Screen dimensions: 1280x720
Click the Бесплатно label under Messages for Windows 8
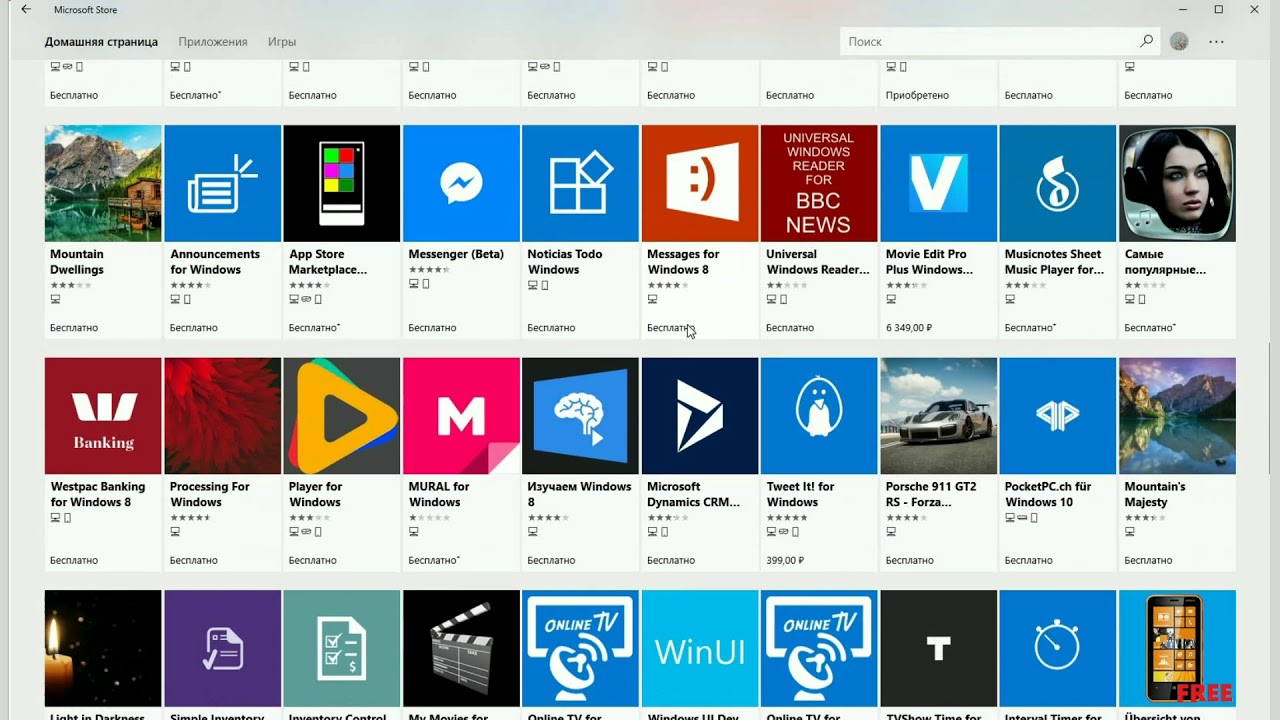coord(671,328)
